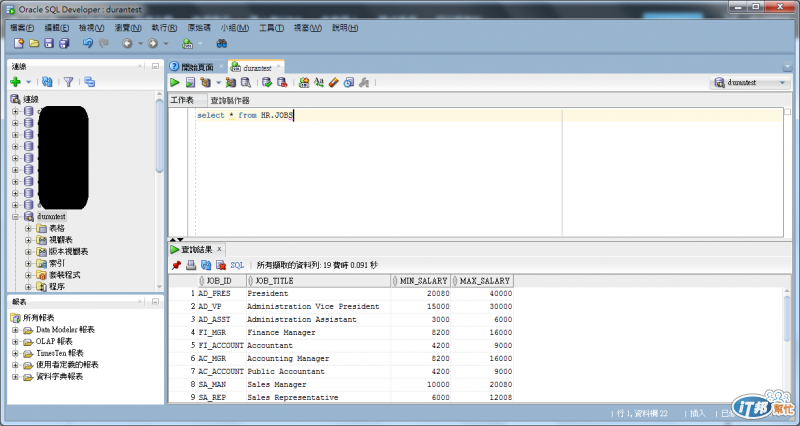Image resolution: width=800 pixels, height=426 pixels.
Task: Click the SQL History clock icon
Action: tap(349, 82)
